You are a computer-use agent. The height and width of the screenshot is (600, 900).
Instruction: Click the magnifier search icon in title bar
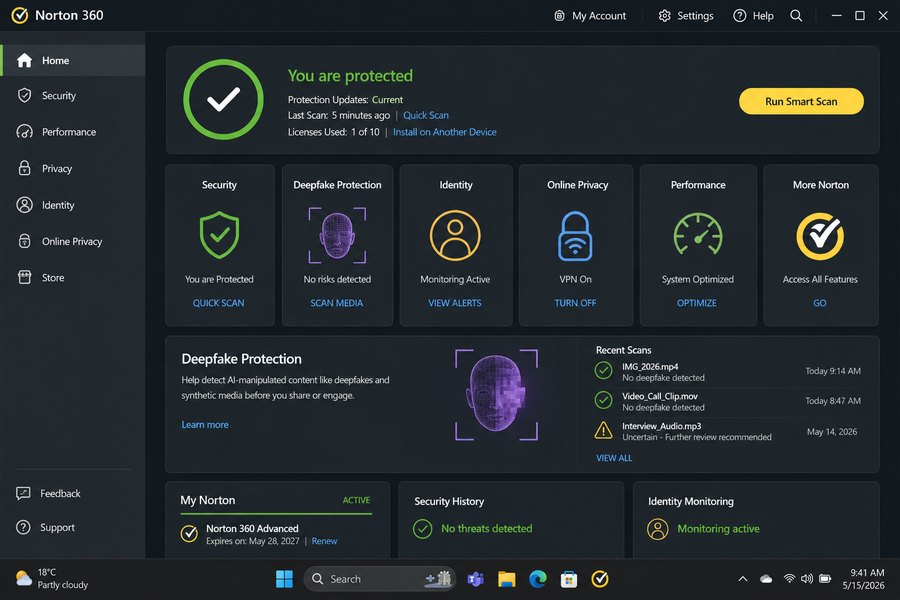click(x=796, y=16)
